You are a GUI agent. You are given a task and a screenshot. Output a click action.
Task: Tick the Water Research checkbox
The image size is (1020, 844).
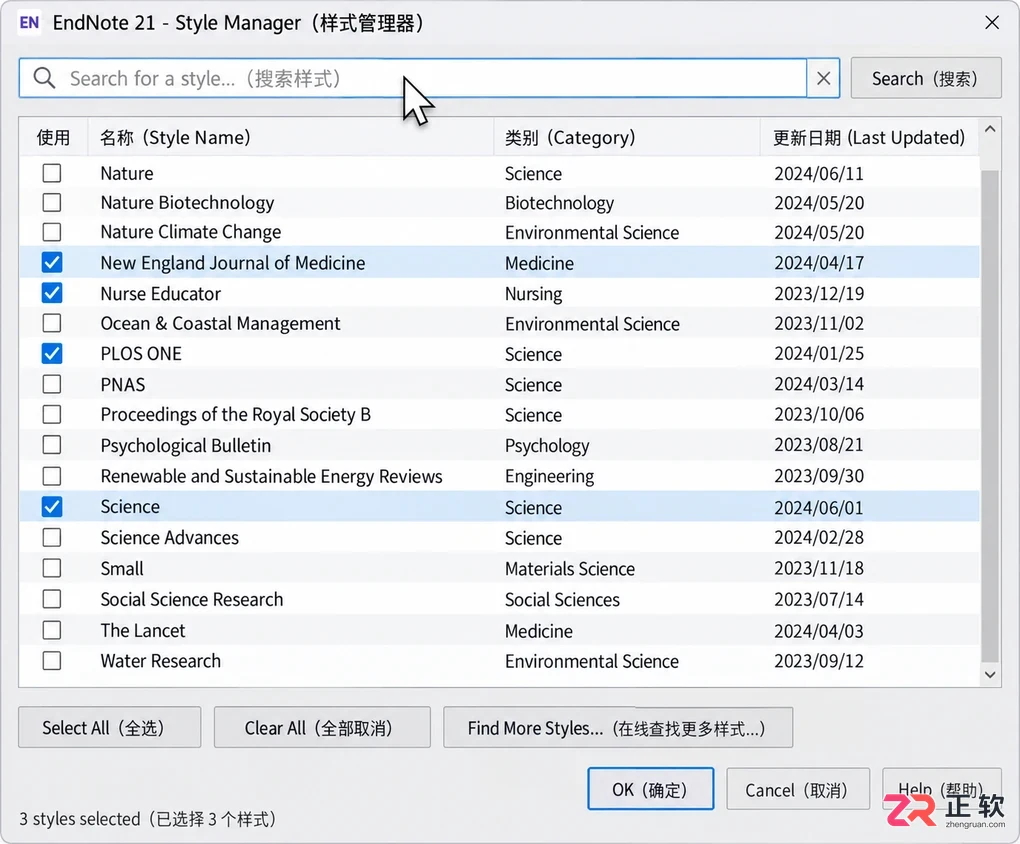tap(52, 660)
